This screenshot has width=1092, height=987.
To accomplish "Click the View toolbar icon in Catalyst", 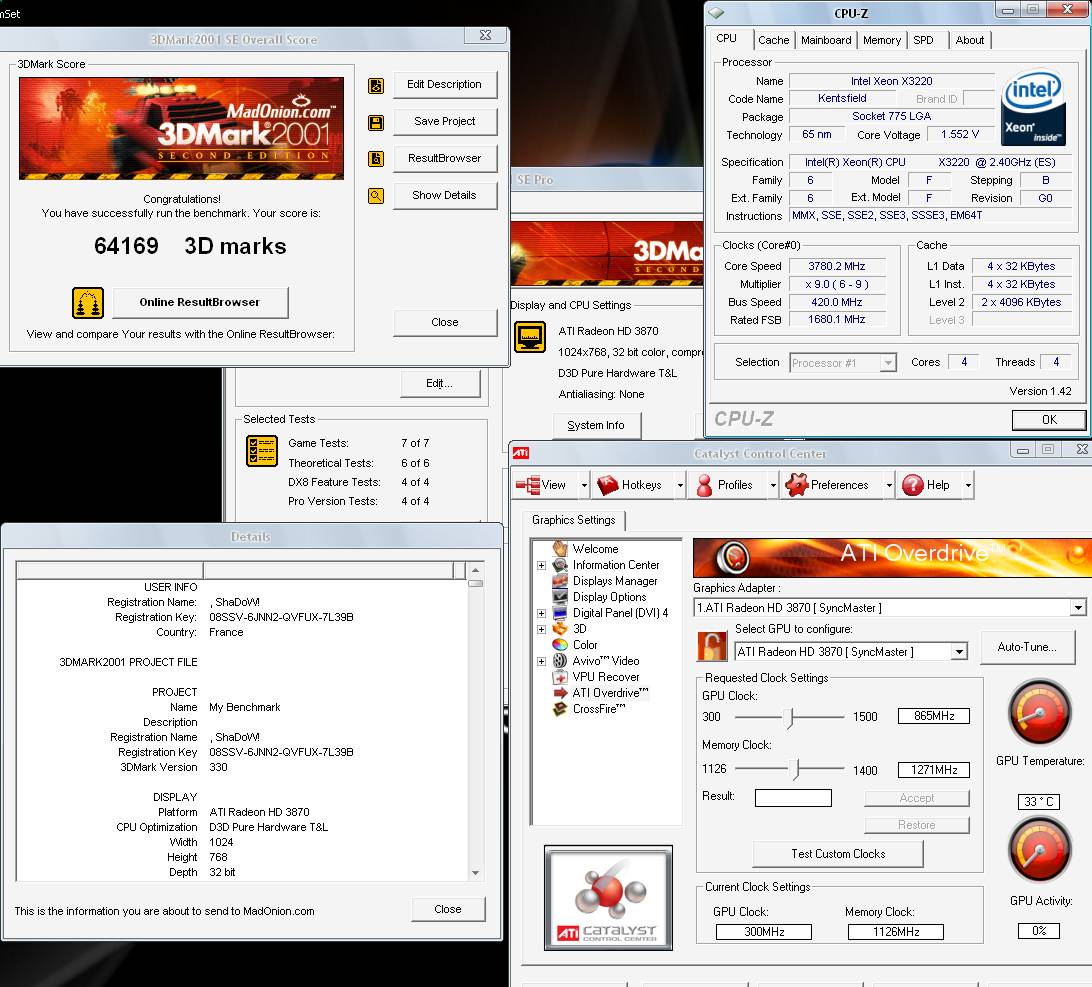I will tap(528, 485).
